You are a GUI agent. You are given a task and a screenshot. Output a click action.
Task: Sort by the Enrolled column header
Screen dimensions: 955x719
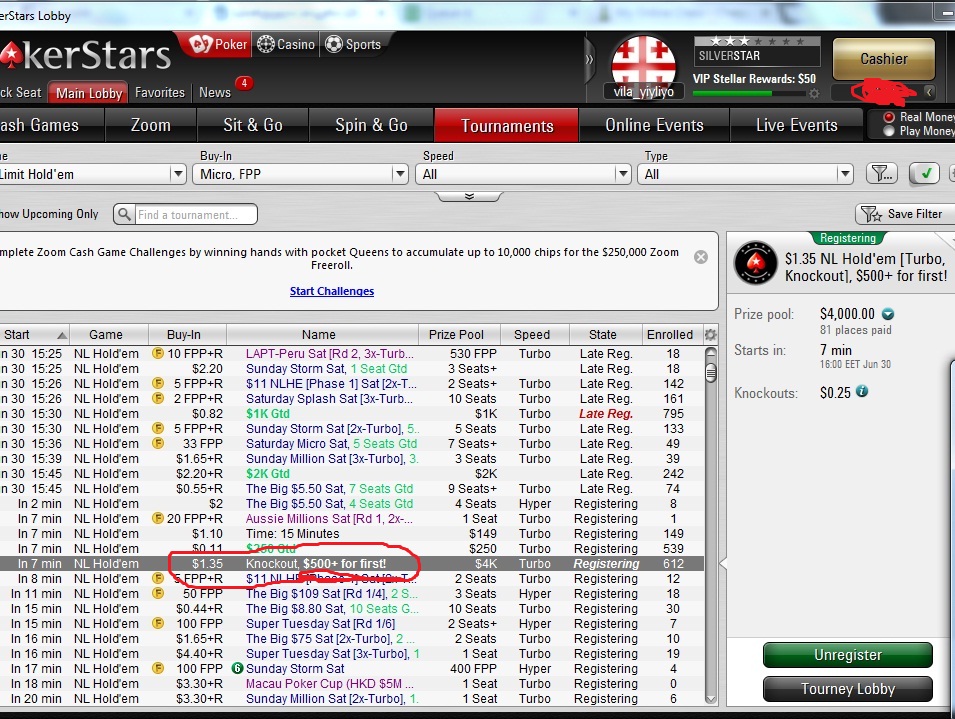click(672, 334)
